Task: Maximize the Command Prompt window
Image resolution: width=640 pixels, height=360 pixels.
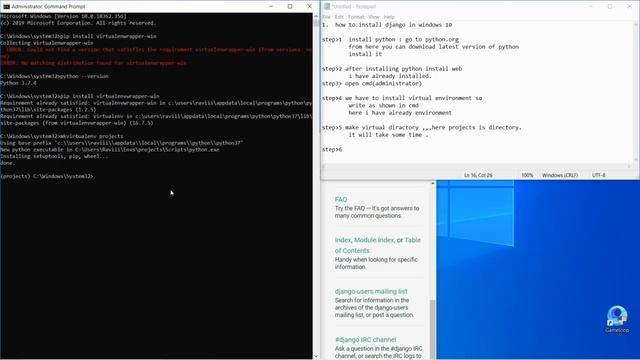Action: click(x=290, y=7)
